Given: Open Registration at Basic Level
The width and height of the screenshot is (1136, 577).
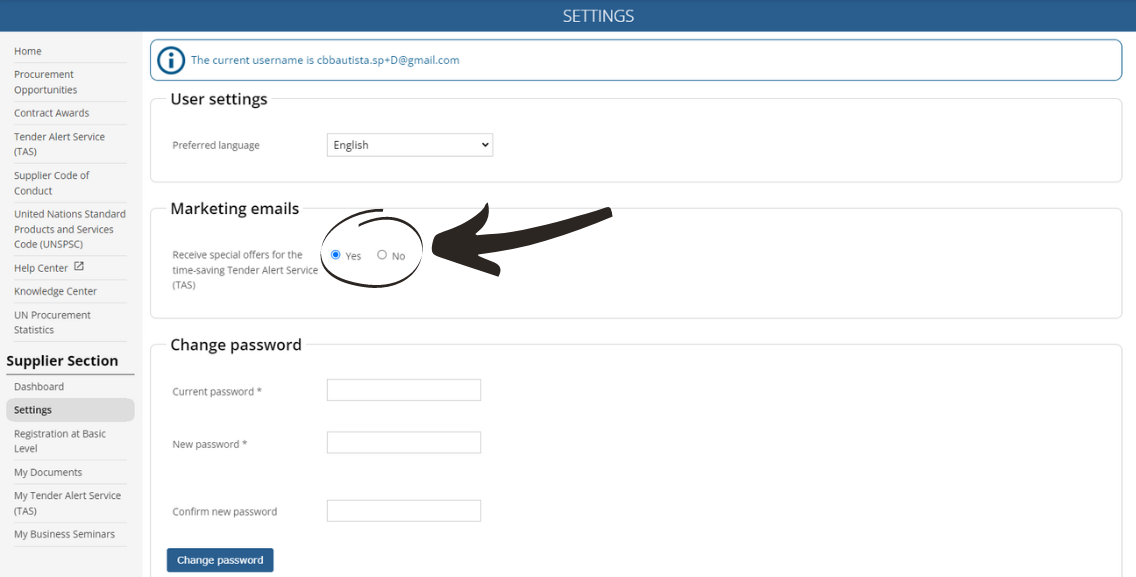Looking at the screenshot, I should [59, 441].
